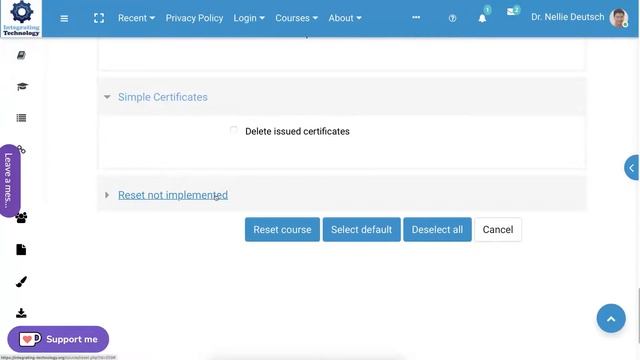Open the participants group icon

21,218
